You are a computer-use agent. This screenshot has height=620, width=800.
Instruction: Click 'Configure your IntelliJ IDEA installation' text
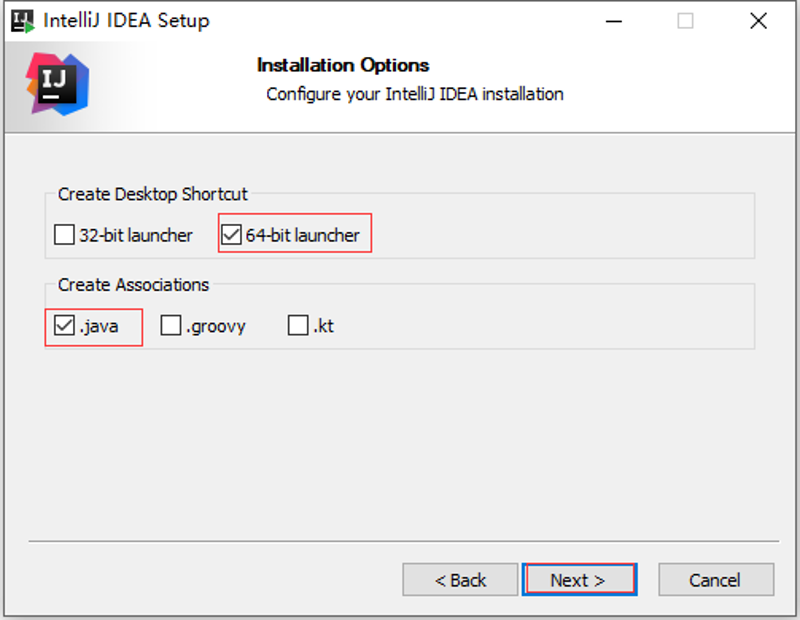415,94
